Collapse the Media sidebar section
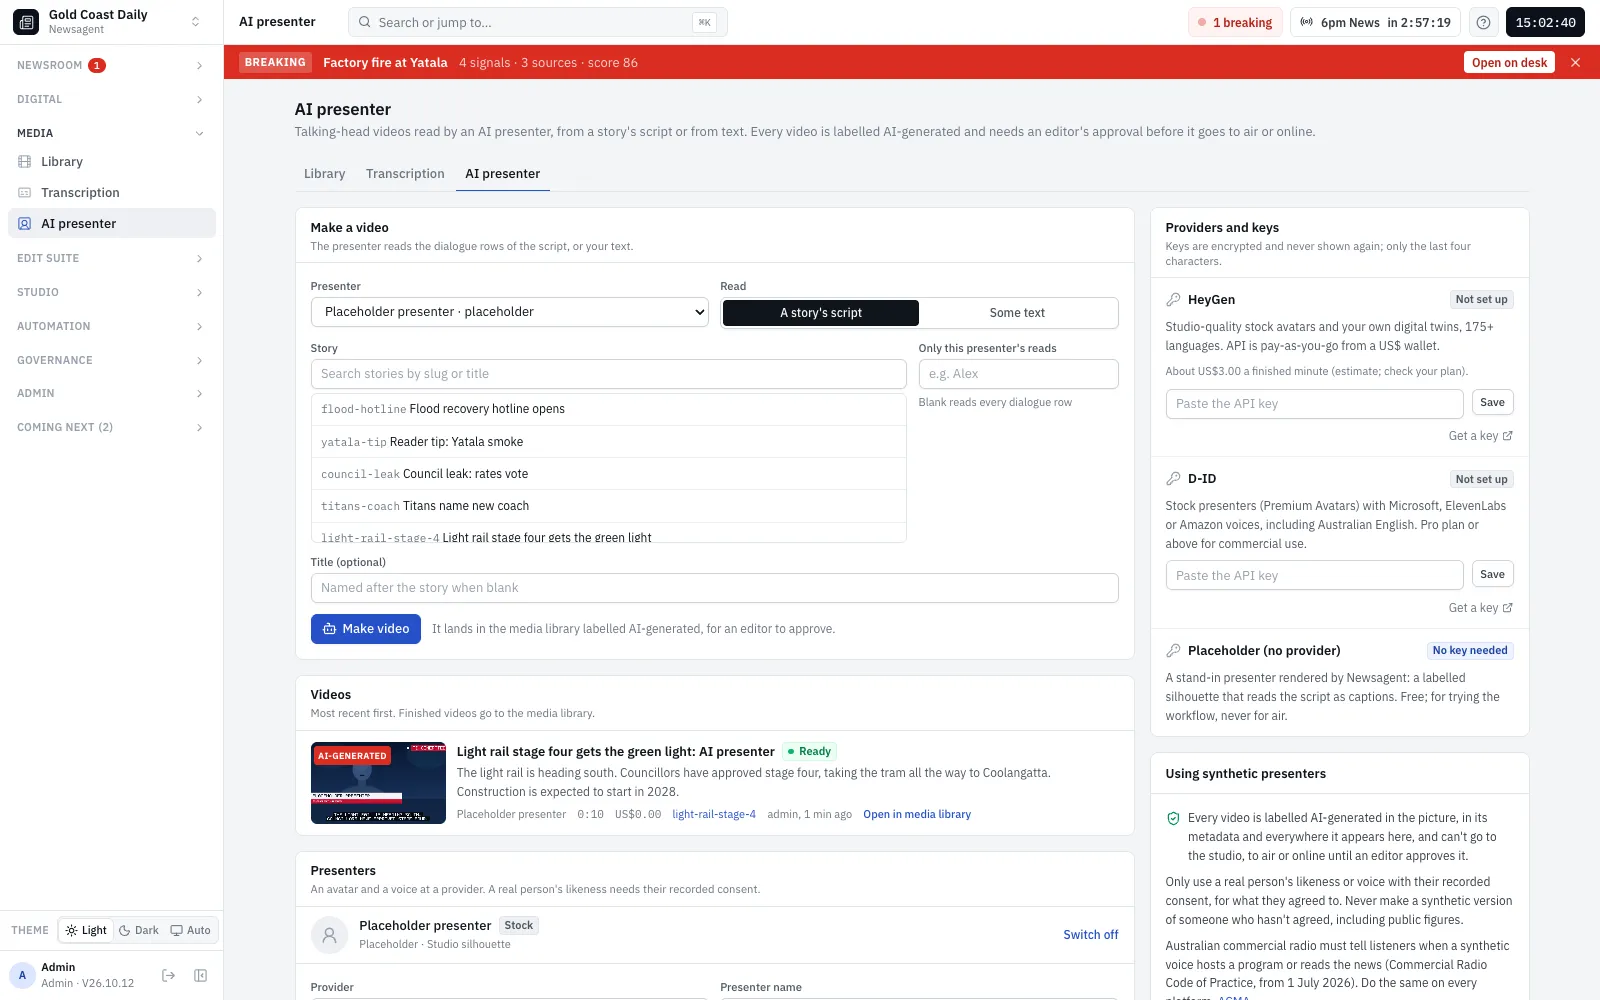 coord(112,133)
